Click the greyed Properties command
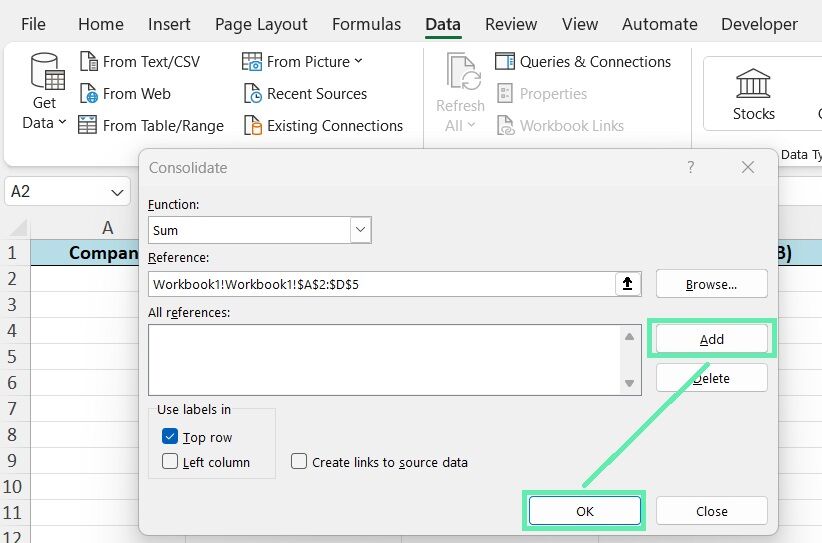 click(542, 94)
